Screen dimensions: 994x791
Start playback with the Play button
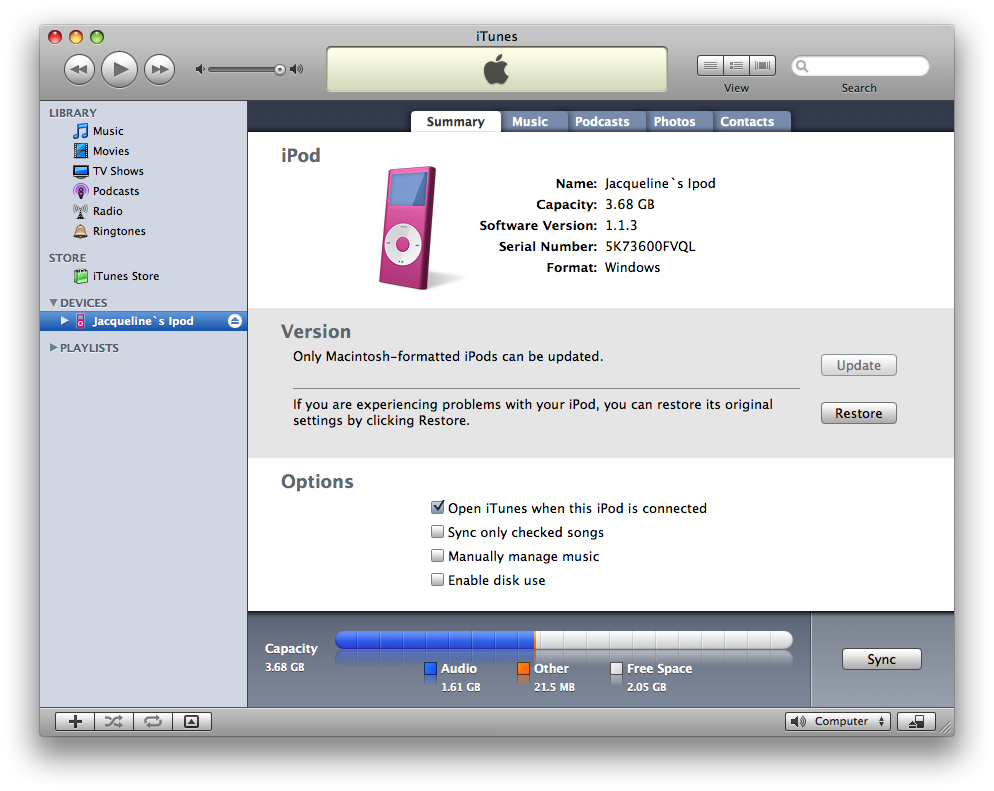pyautogui.click(x=119, y=69)
